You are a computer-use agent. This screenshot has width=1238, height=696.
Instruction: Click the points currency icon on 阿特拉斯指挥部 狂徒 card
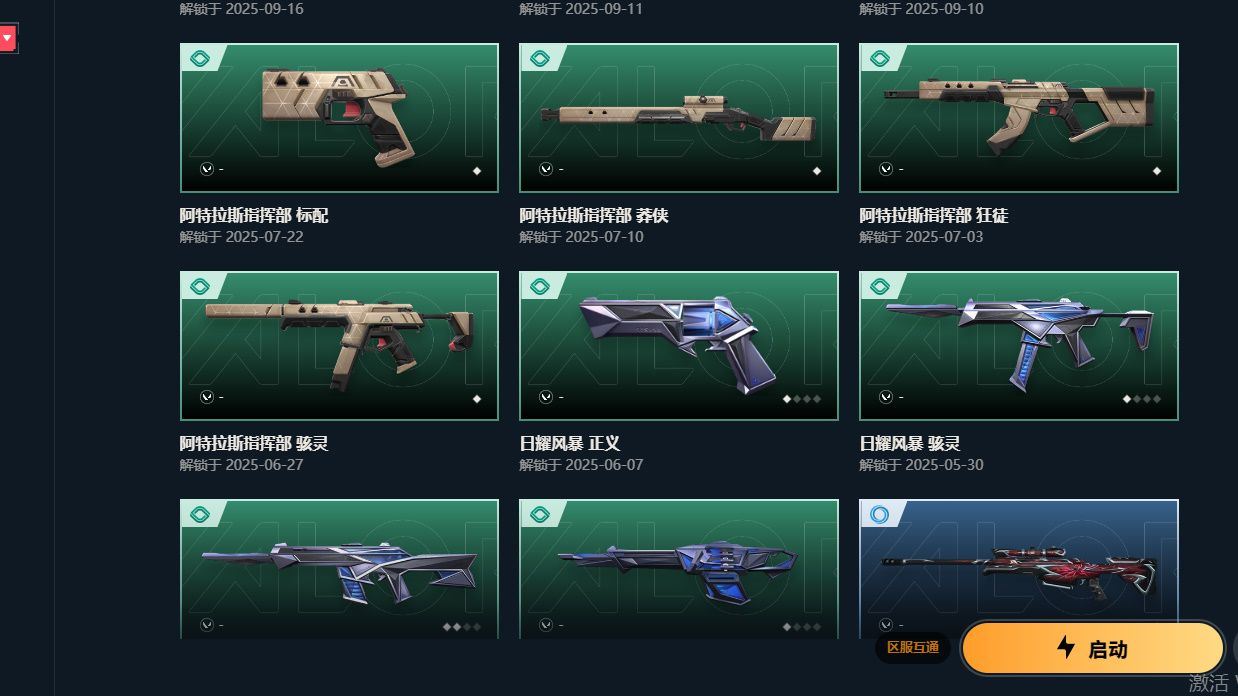[x=886, y=169]
